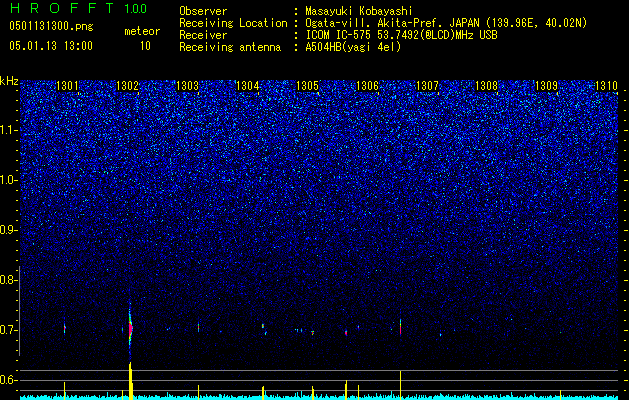Click the grey frequency range bar at left
The height and width of the screenshot is (400, 629).
click(x=20, y=311)
